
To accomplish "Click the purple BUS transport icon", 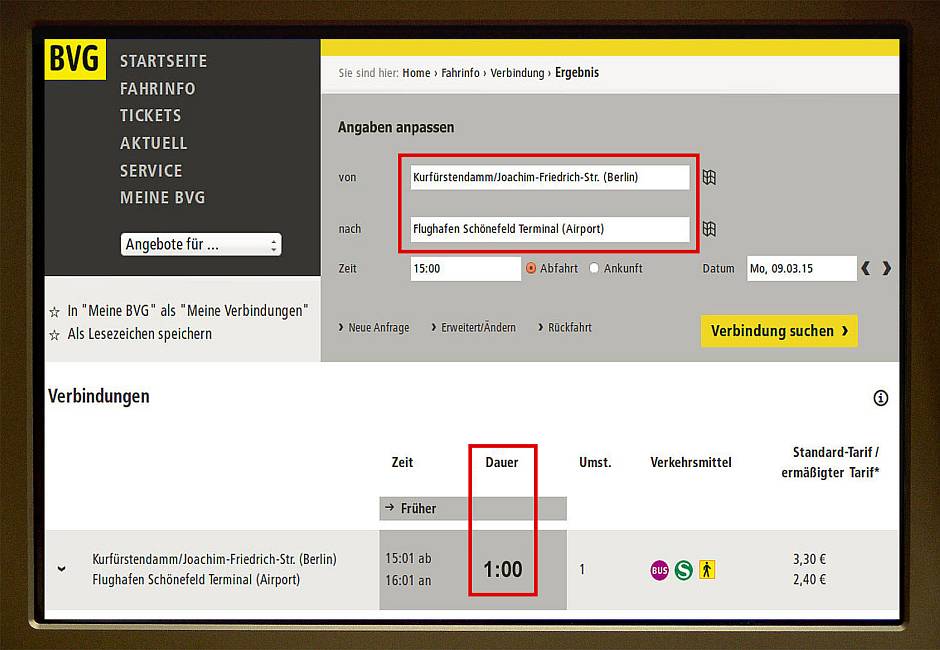I will click(x=659, y=570).
